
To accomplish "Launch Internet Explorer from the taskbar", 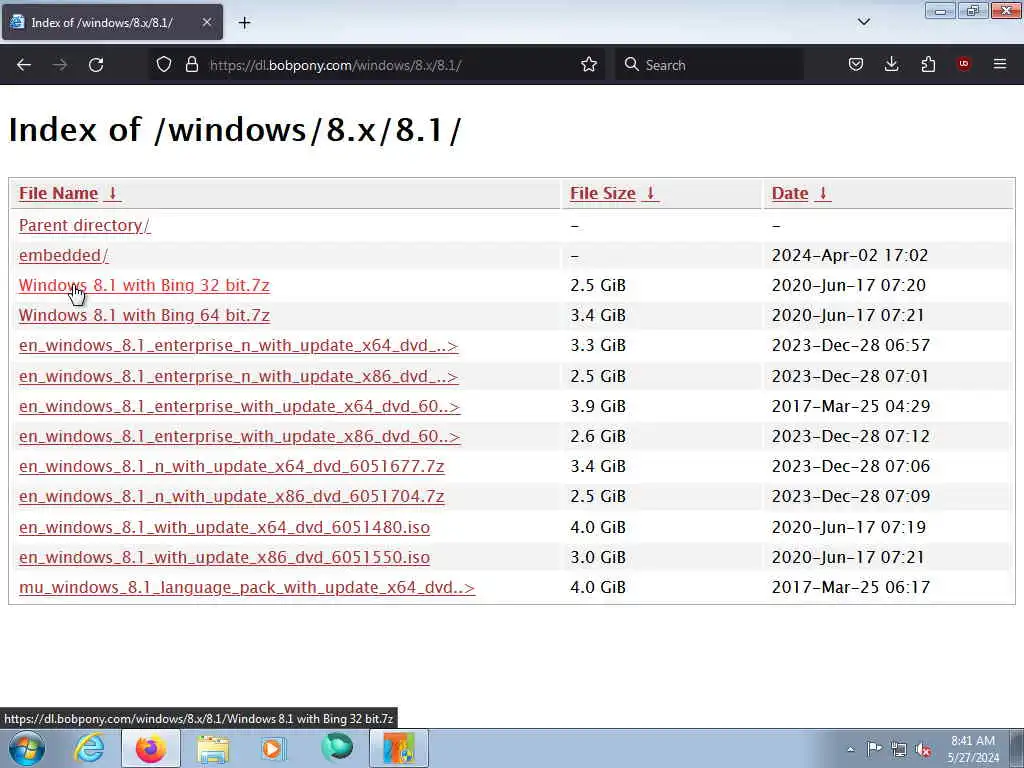I will coord(88,748).
